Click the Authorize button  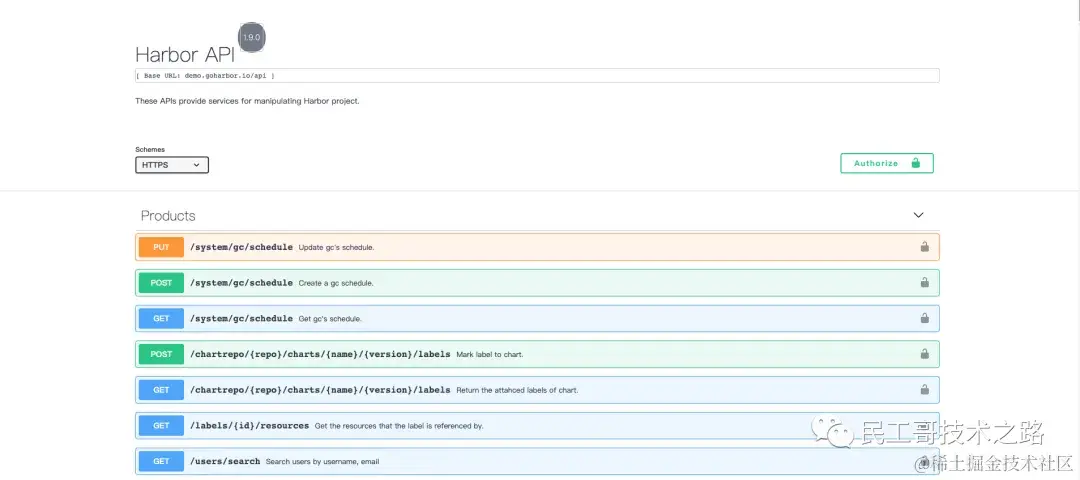886,163
